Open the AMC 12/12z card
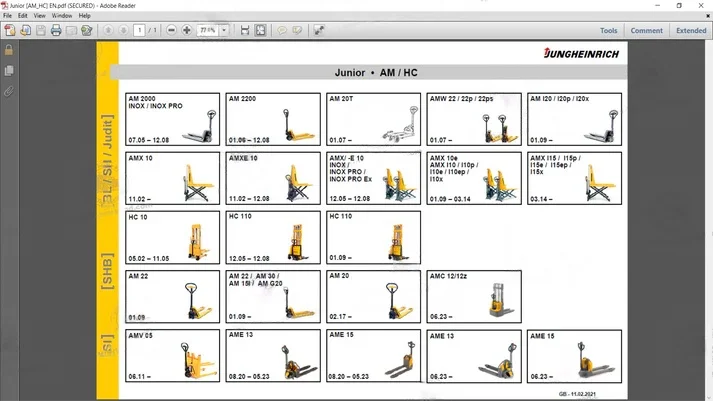Viewport: 713px width, 401px height. [x=474, y=296]
